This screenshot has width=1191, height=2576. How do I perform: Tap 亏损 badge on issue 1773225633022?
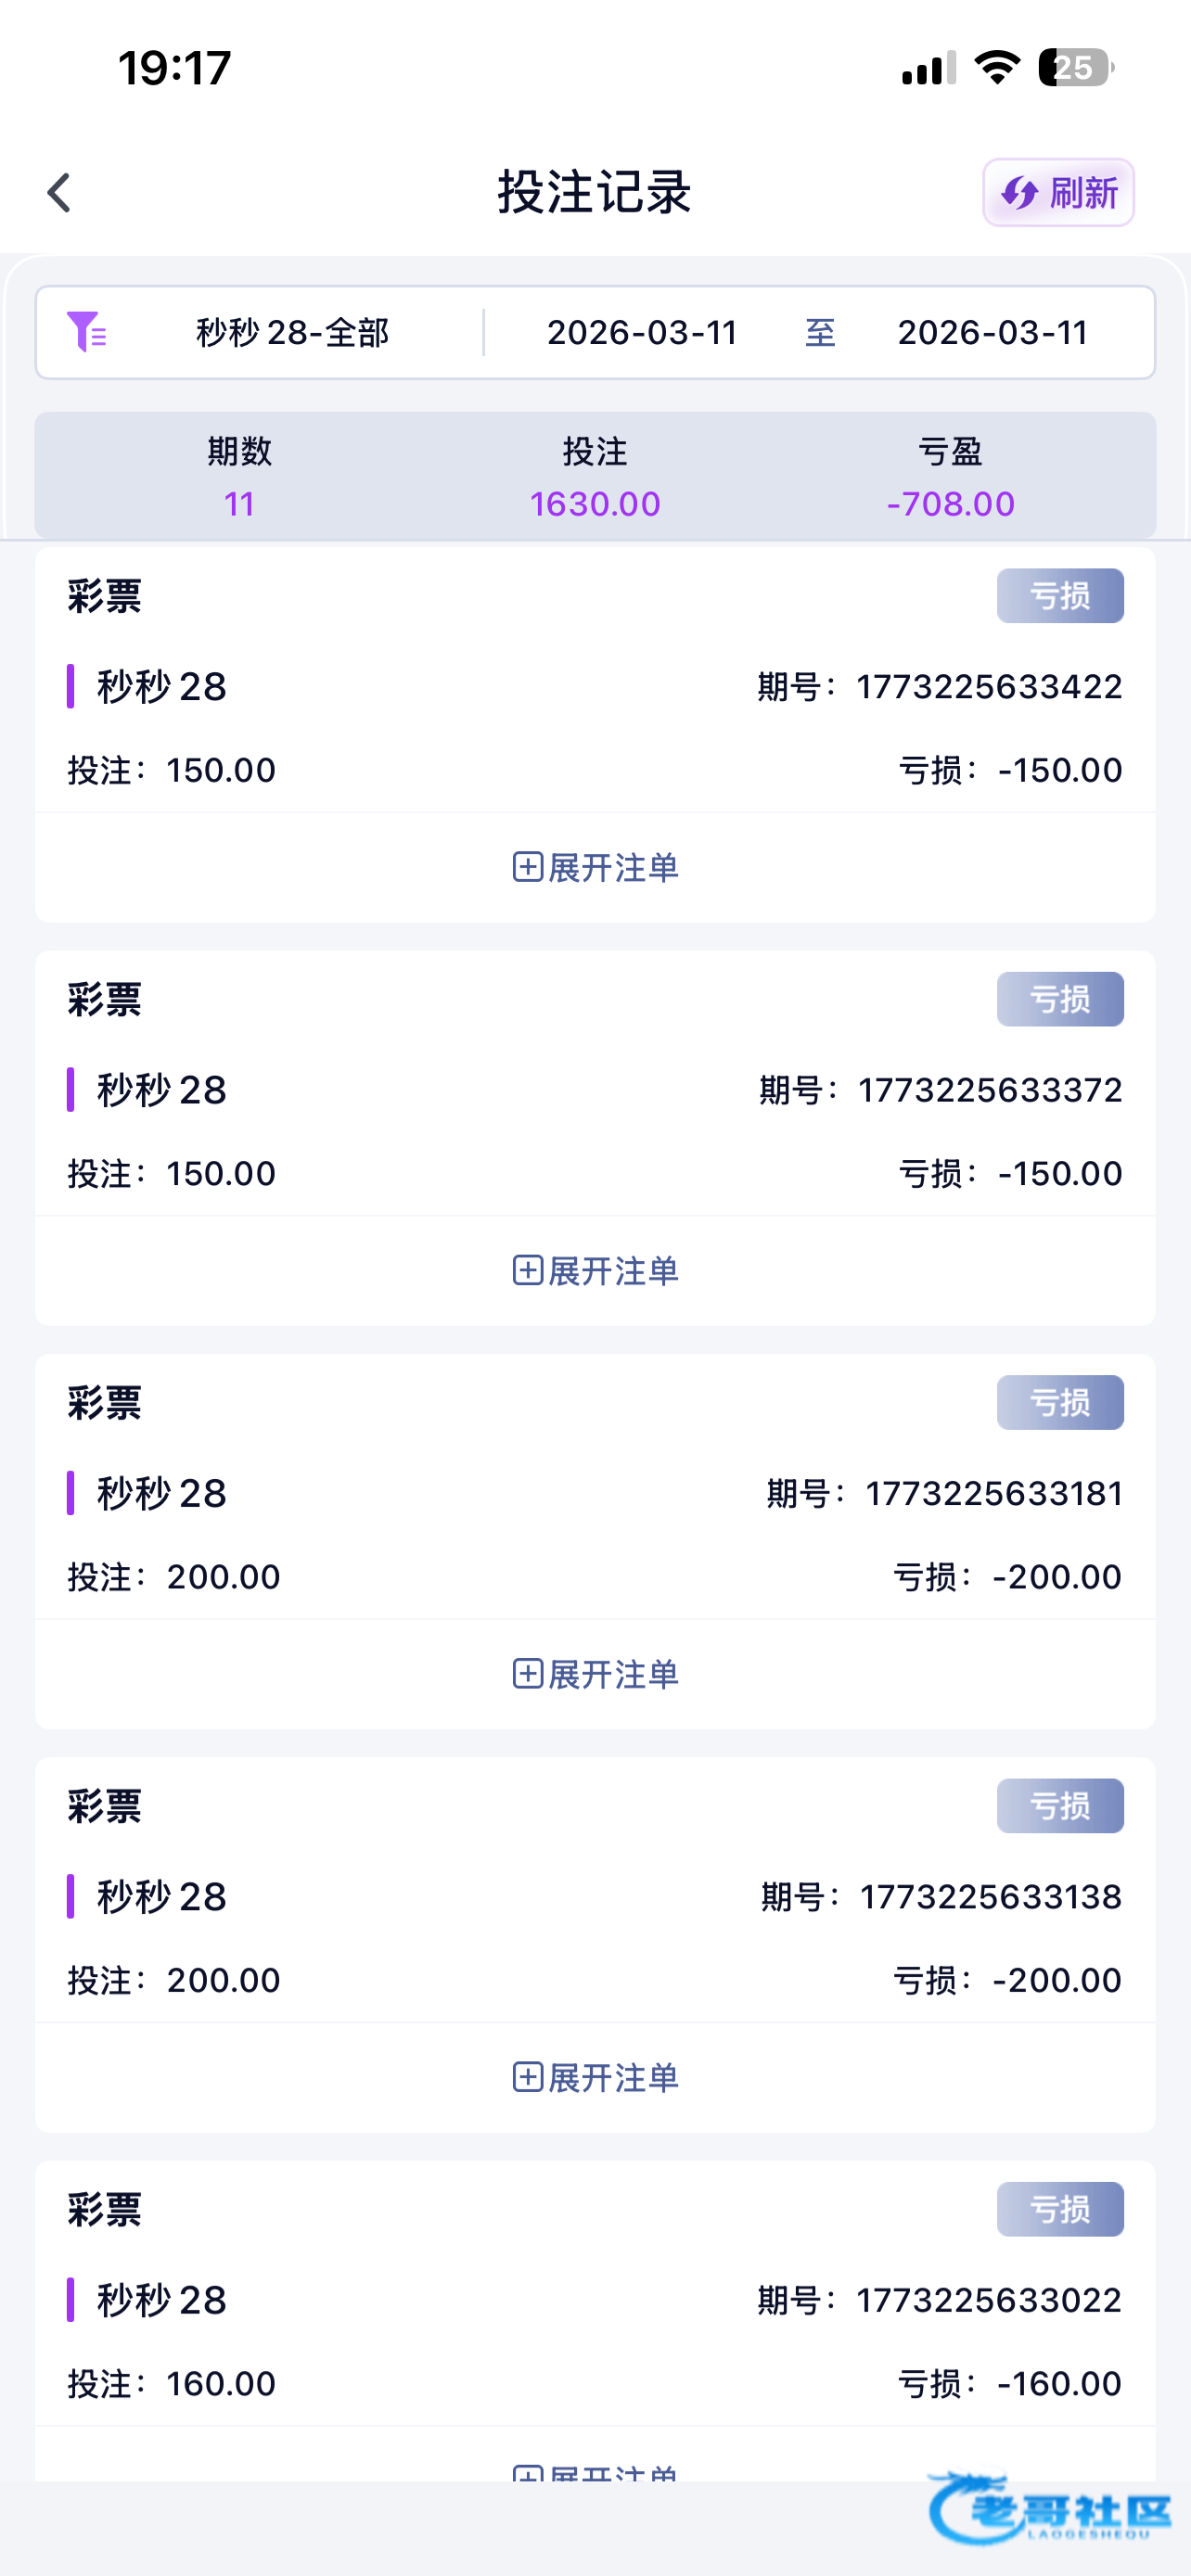pyautogui.click(x=1060, y=2209)
